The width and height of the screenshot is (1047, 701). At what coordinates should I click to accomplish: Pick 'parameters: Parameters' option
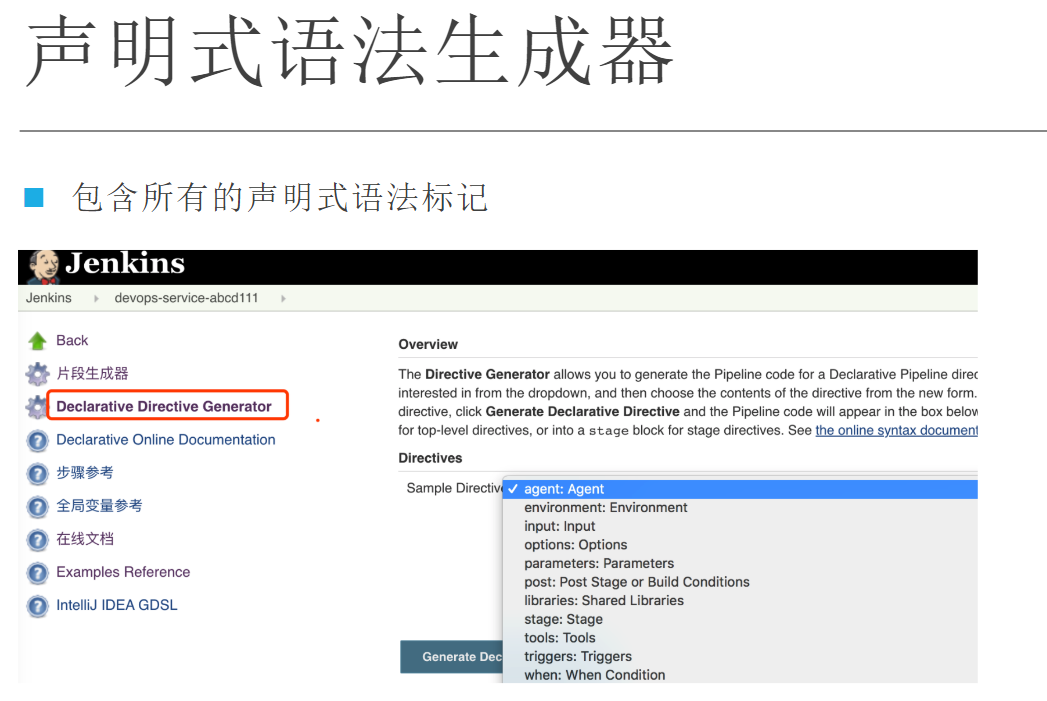pos(741,564)
